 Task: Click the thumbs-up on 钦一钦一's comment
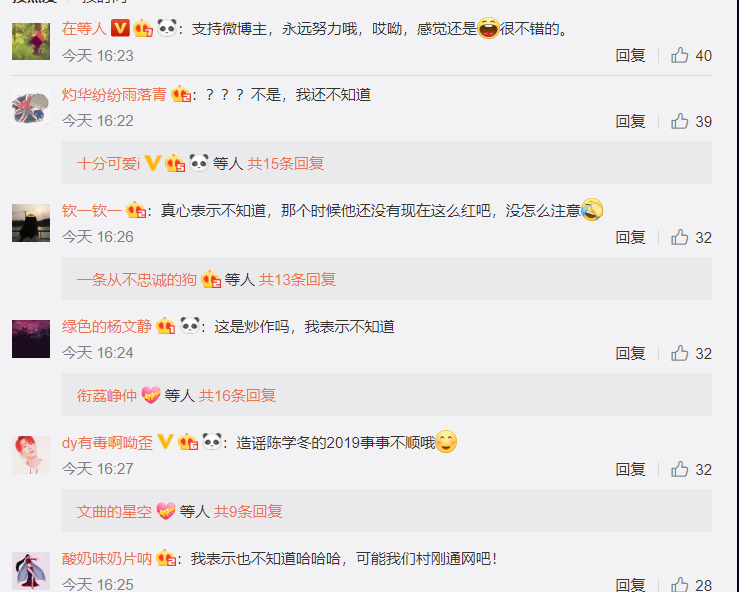pos(680,238)
